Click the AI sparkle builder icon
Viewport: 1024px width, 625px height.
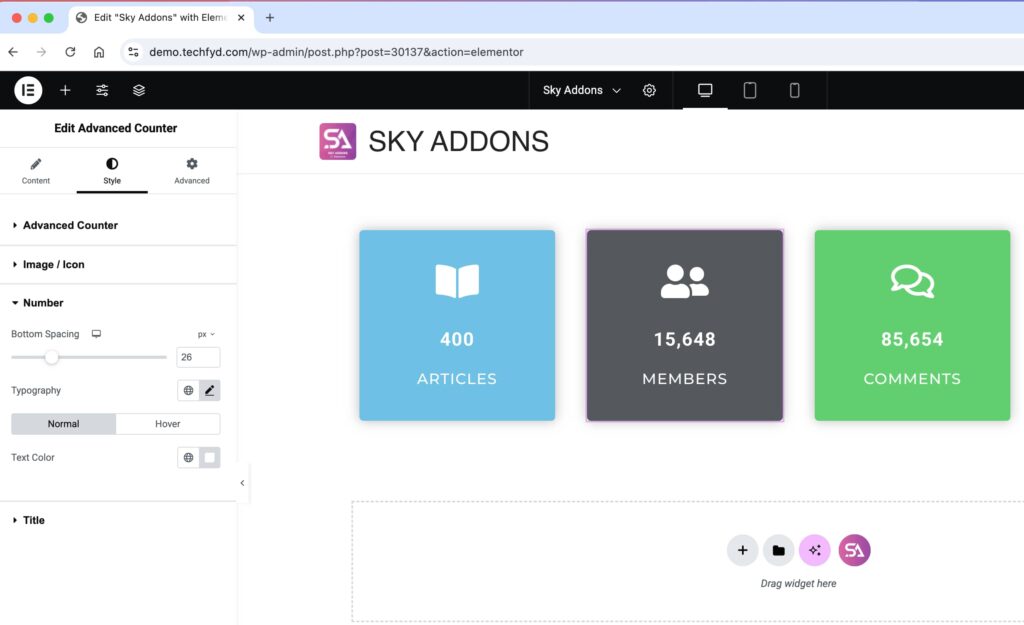point(814,551)
